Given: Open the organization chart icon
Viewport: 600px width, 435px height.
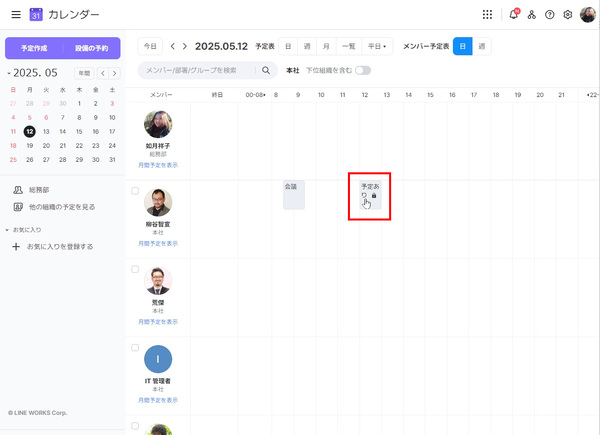Looking at the screenshot, I should click(532, 15).
